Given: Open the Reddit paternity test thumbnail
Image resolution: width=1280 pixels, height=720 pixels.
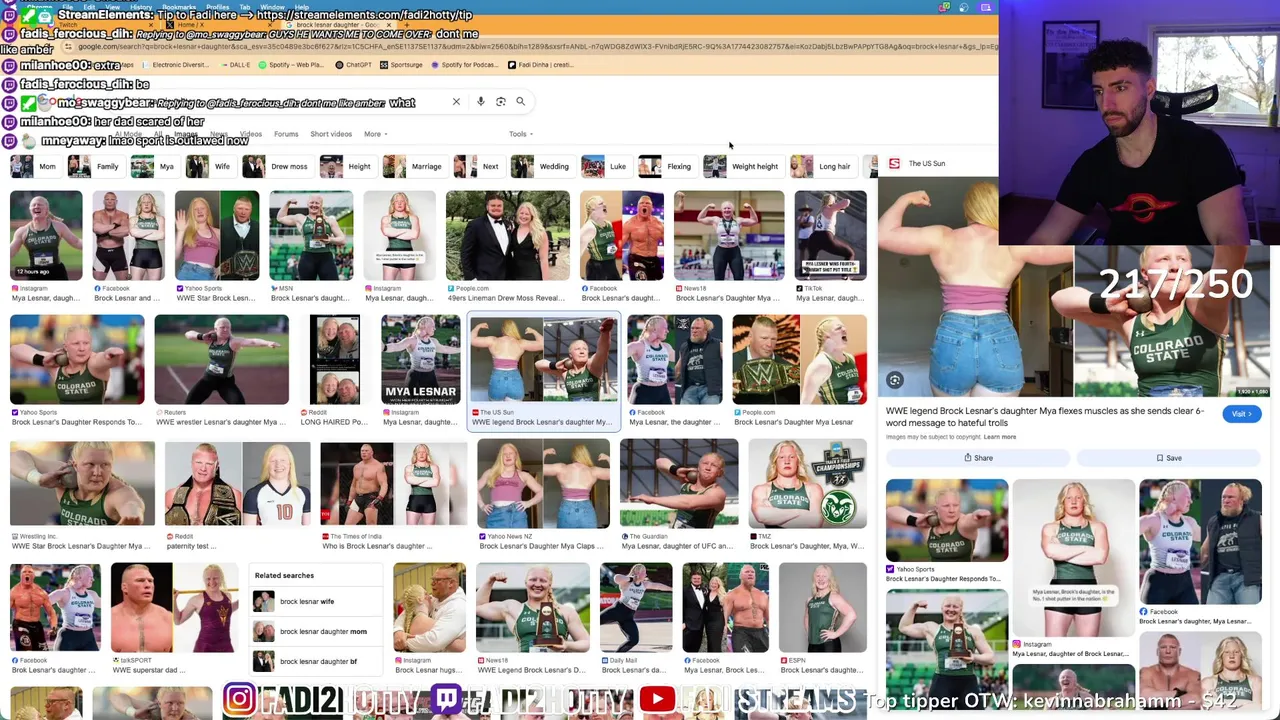Looking at the screenshot, I should coord(237,483).
